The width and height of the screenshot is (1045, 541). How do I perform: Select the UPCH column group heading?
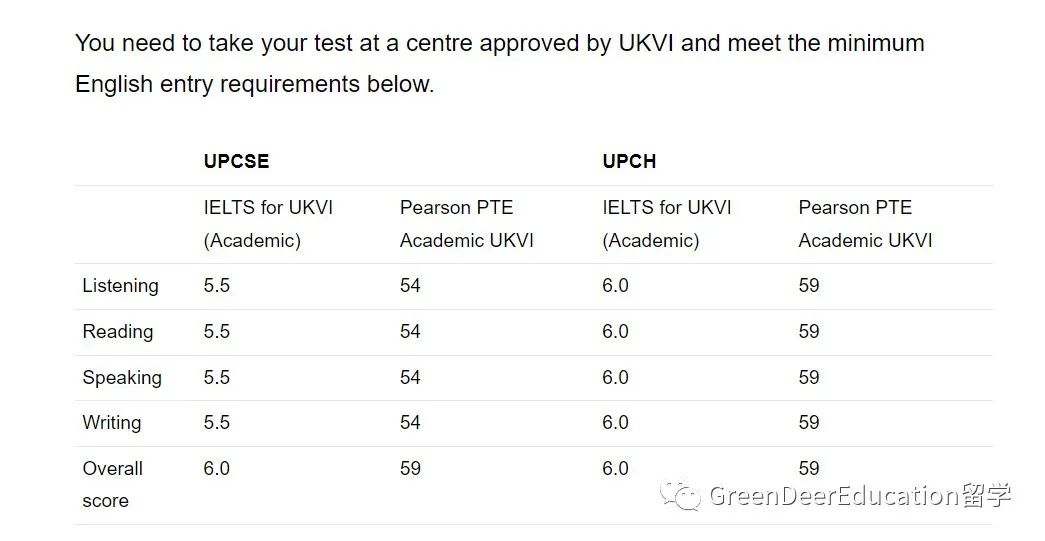point(629,161)
